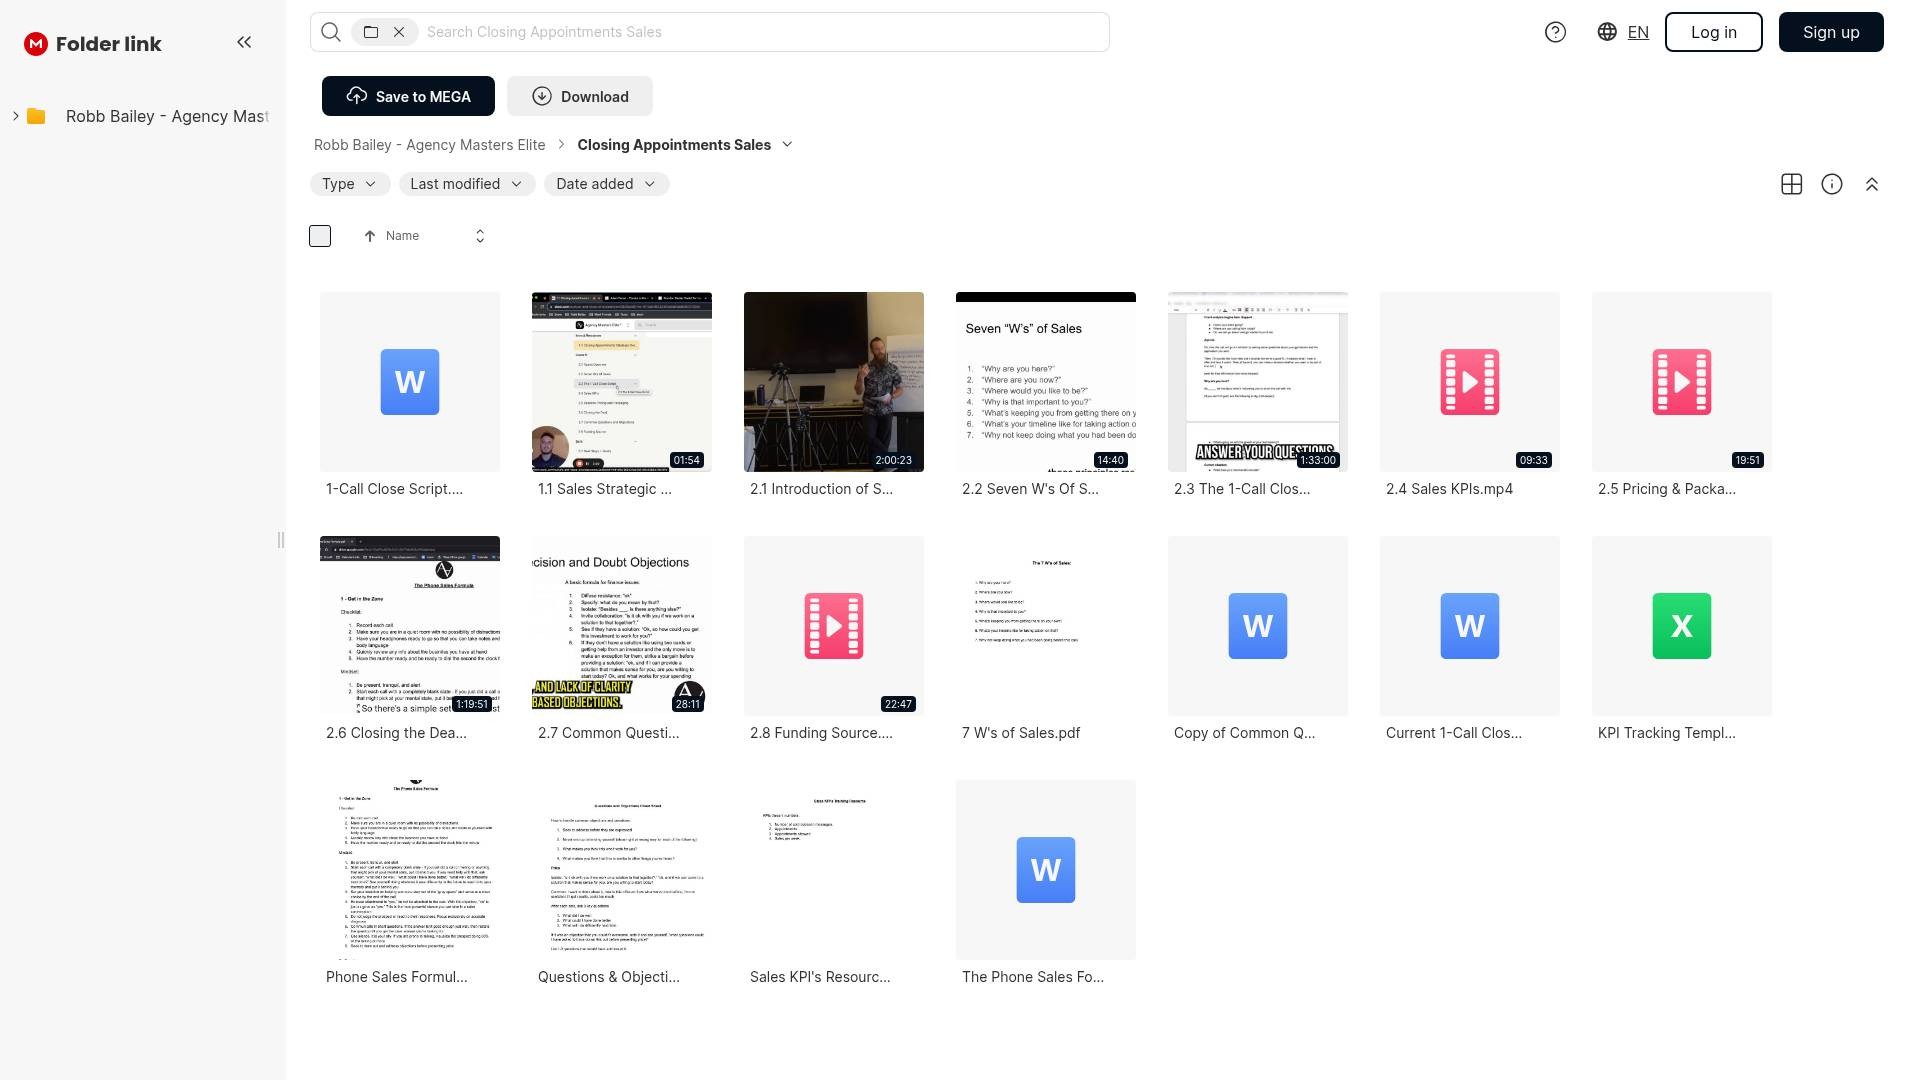Click the globe language icon
This screenshot has height=1080, width=1920.
(x=1607, y=32)
